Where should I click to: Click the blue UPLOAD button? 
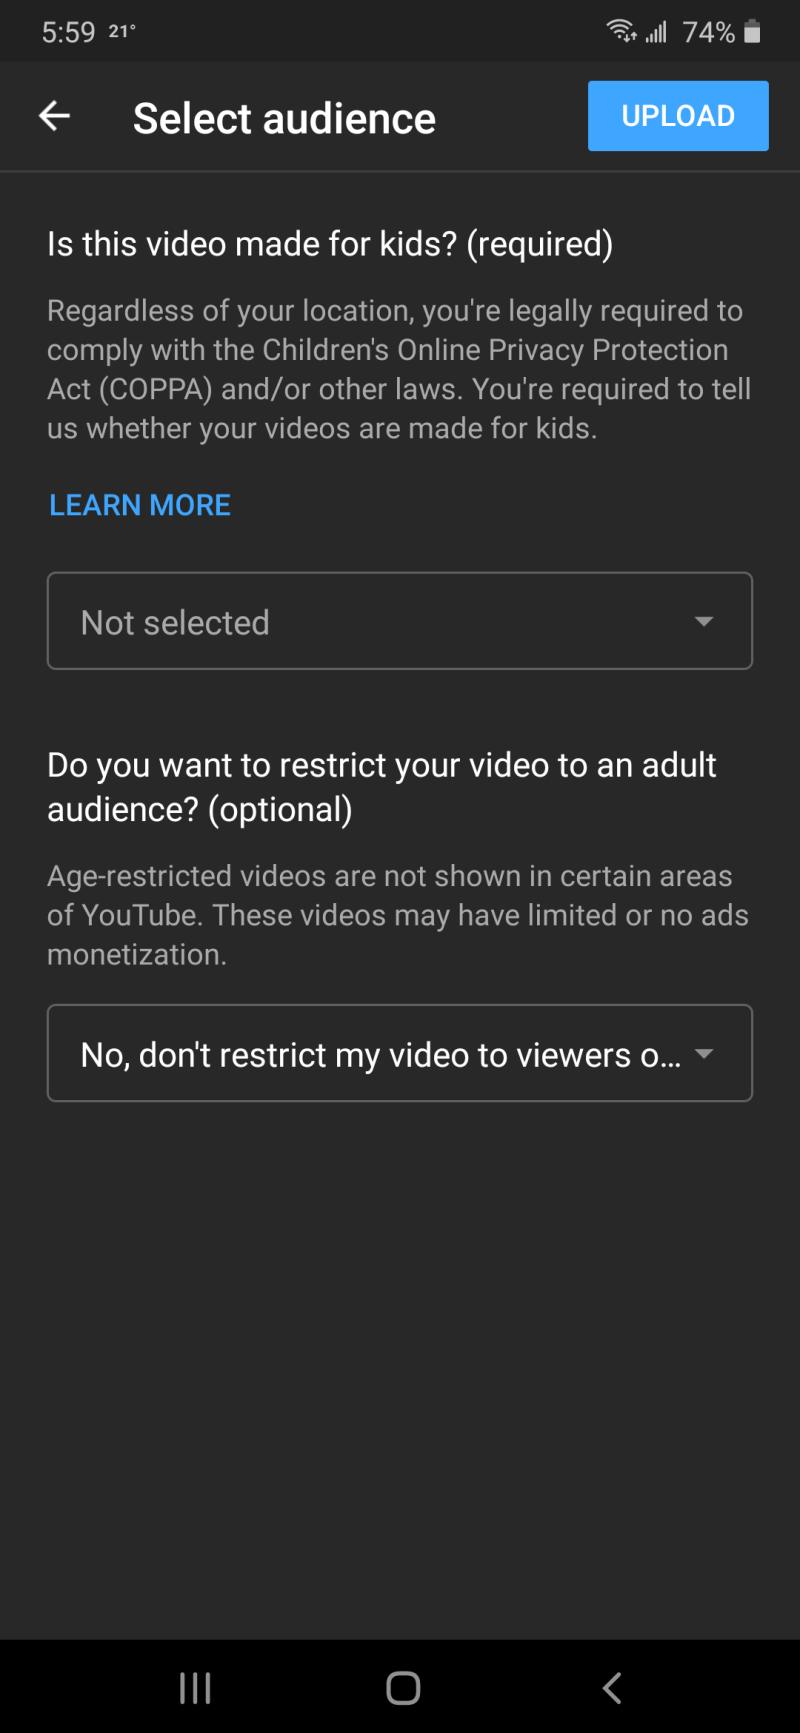678,116
